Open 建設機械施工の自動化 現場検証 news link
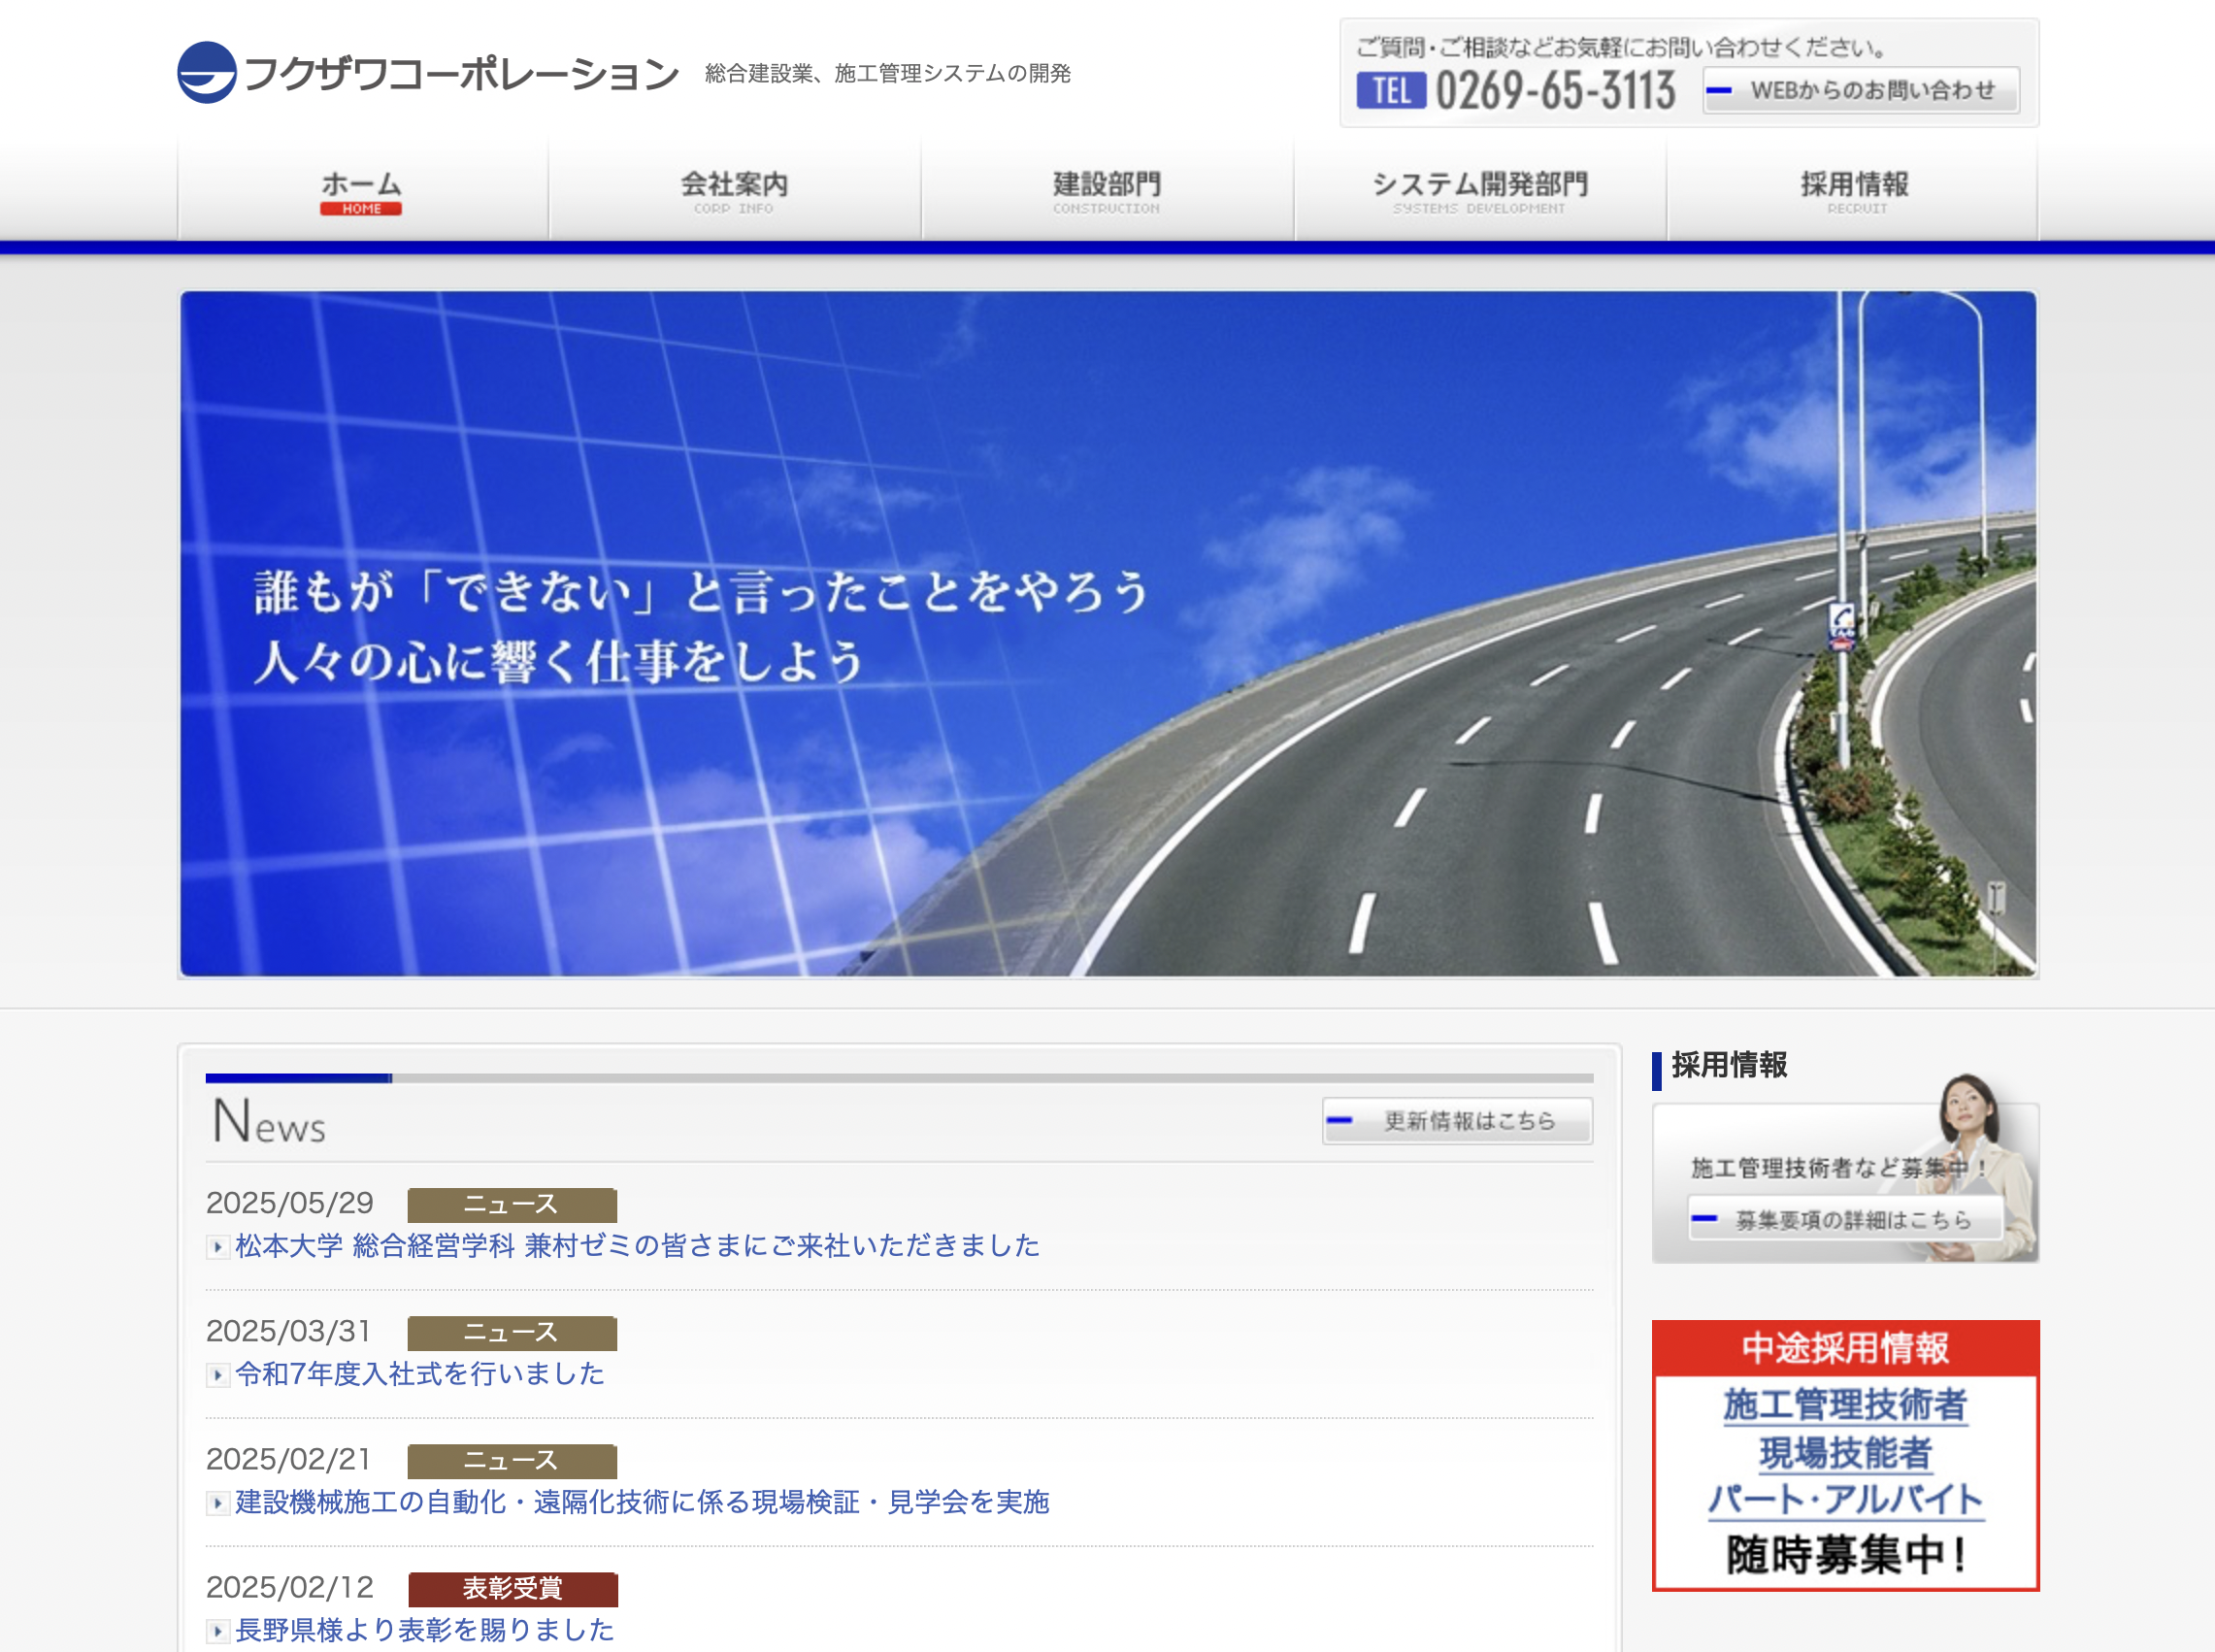Viewport: 2215px width, 1652px height. click(642, 1502)
